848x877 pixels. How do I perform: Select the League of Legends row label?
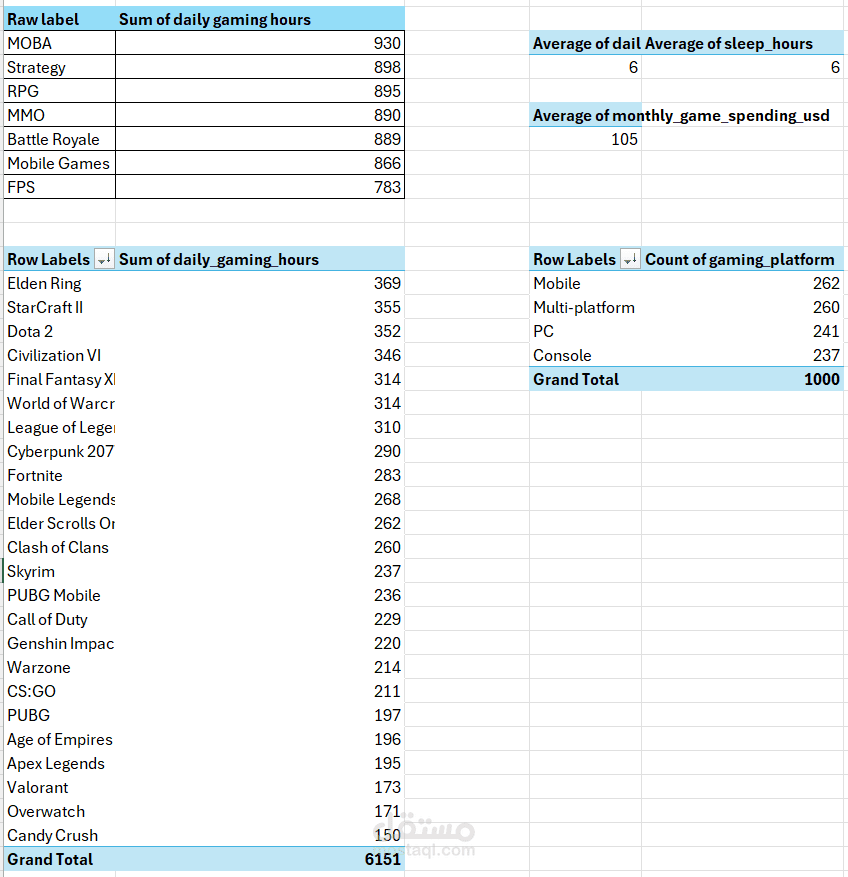(x=59, y=428)
